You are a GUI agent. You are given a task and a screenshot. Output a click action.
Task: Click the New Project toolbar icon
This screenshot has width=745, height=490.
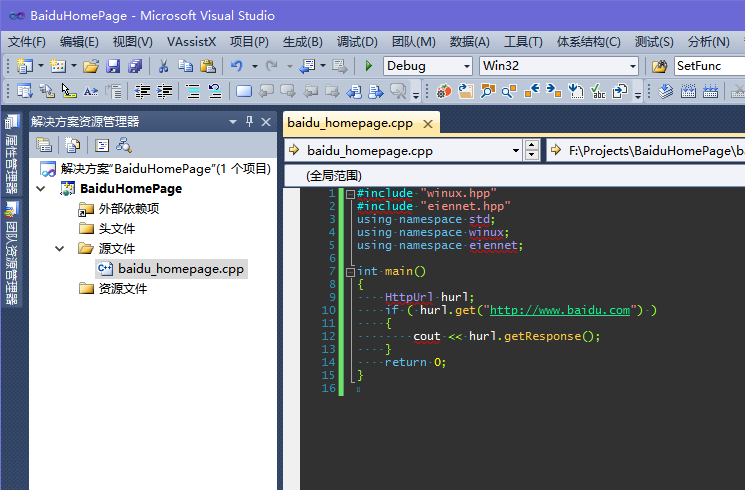pos(25,66)
